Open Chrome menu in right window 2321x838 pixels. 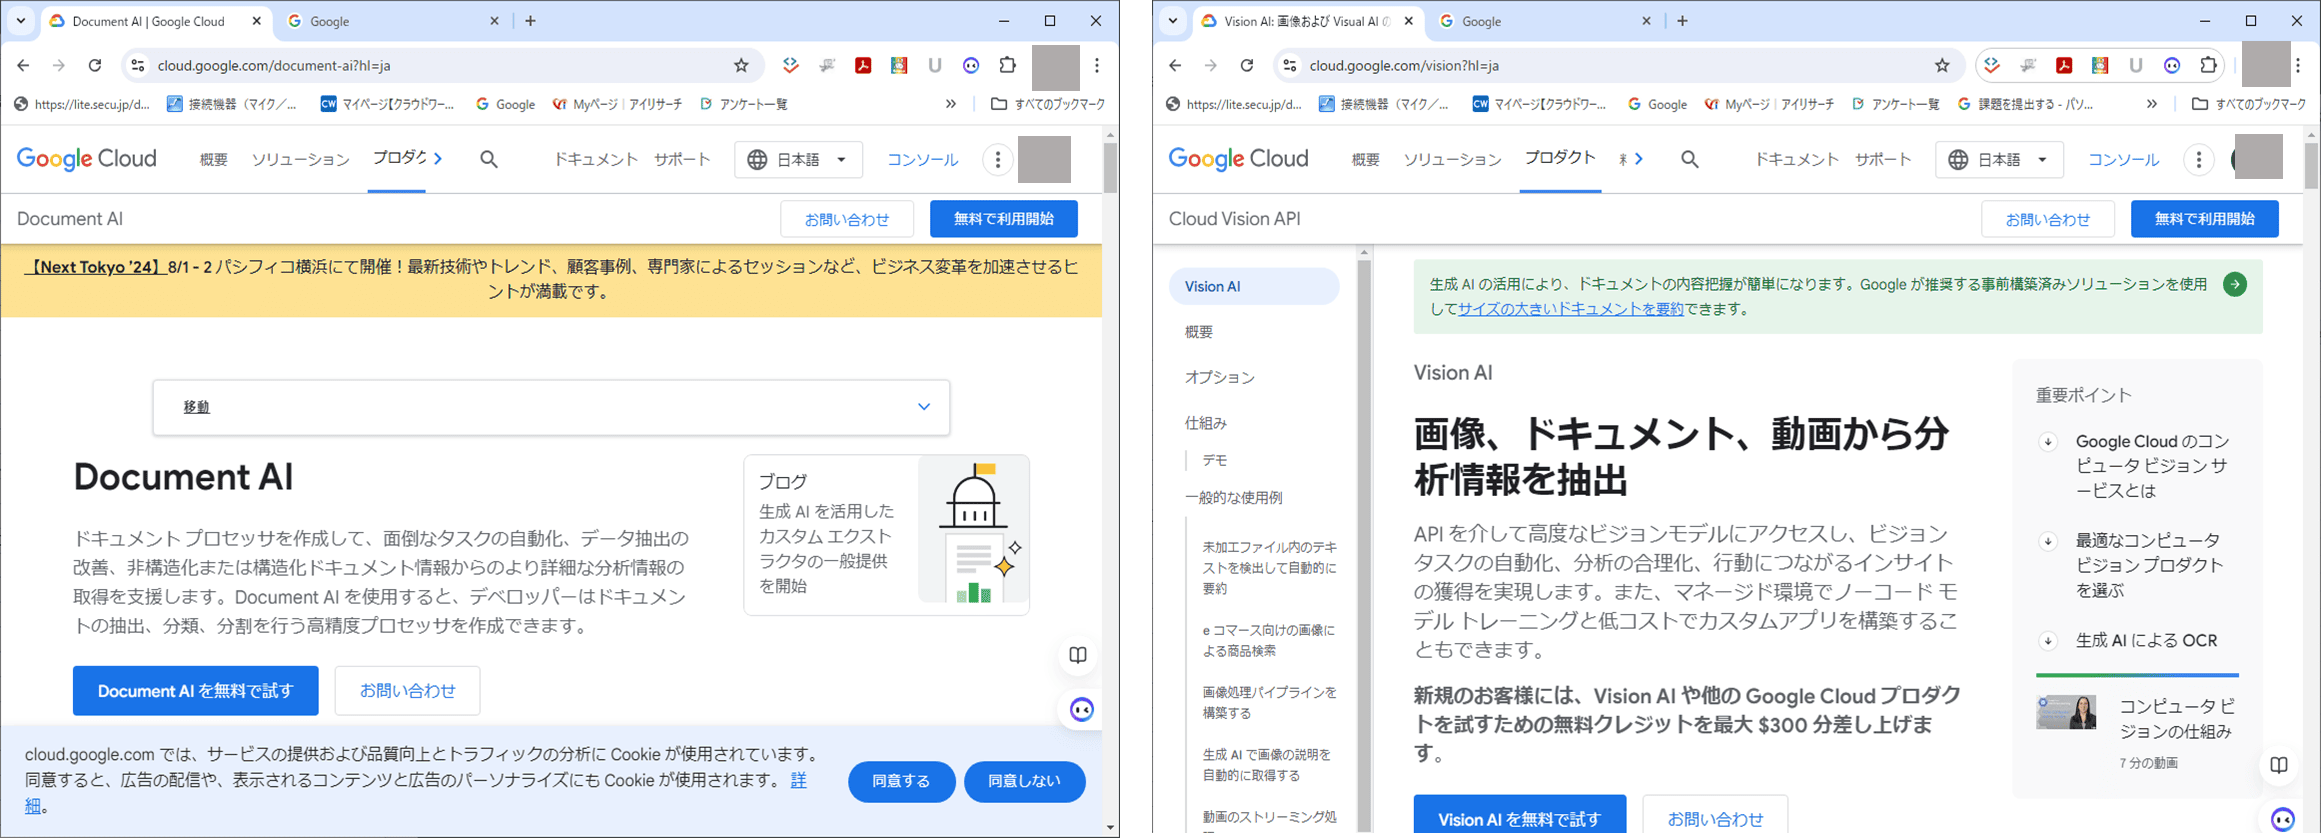coord(2299,65)
